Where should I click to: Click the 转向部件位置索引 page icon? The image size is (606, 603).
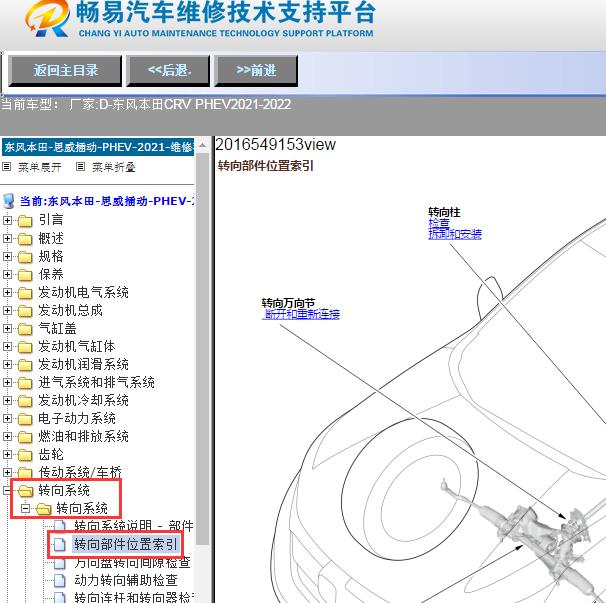60,544
